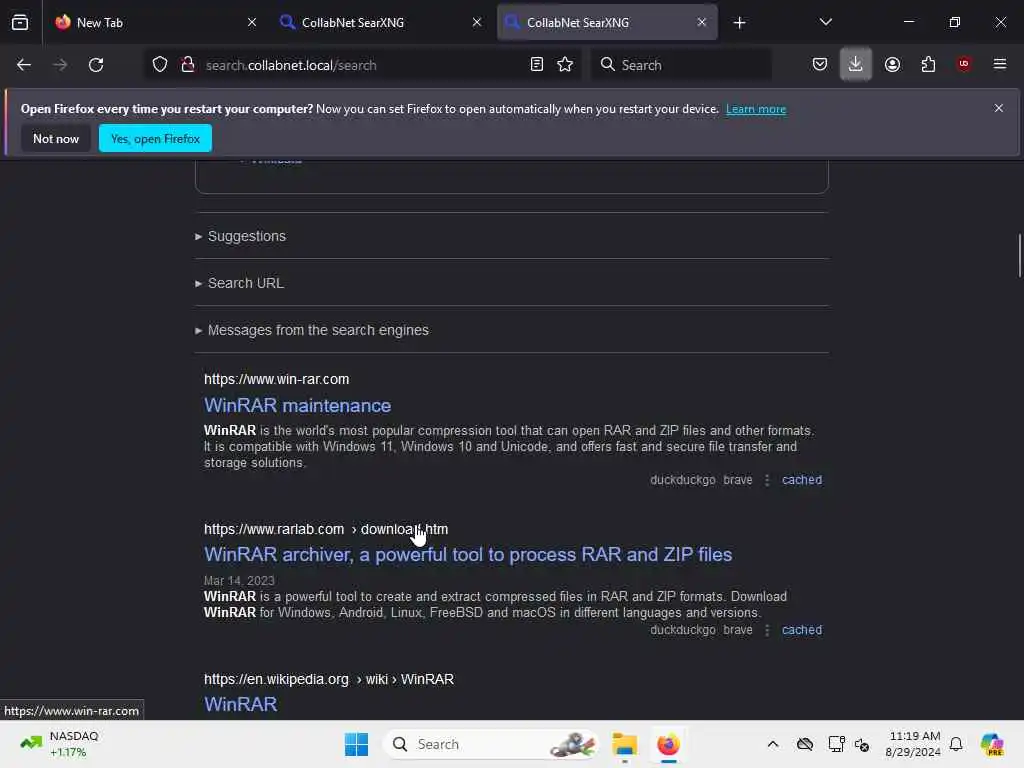Close the first CollabNet SearXNG tab
The height and width of the screenshot is (768, 1024).
477,22
